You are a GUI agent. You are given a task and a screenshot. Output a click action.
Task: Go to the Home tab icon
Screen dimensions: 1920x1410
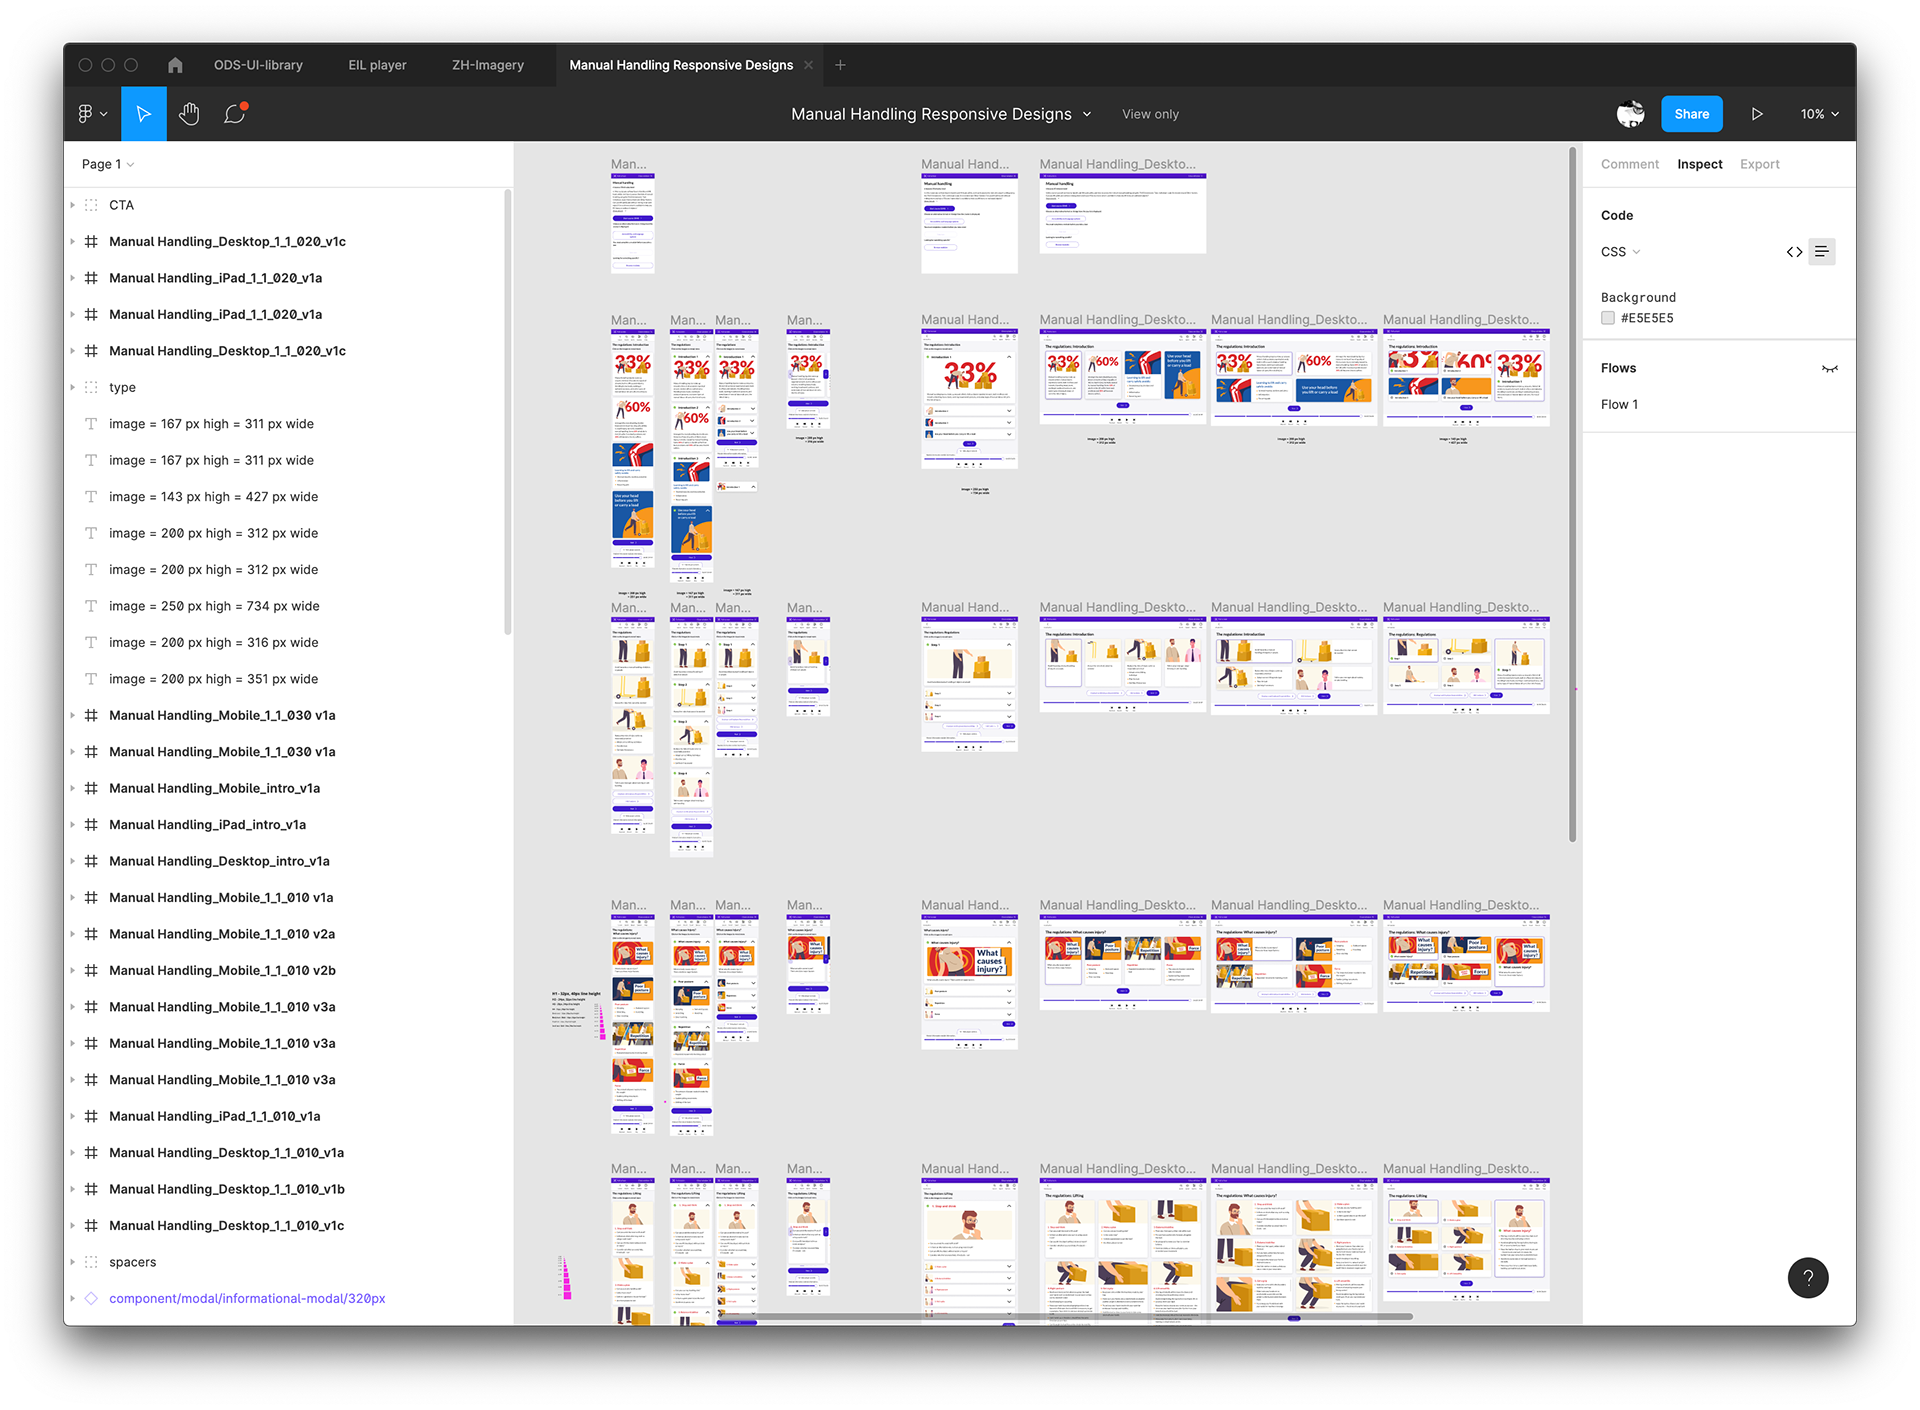(x=175, y=65)
